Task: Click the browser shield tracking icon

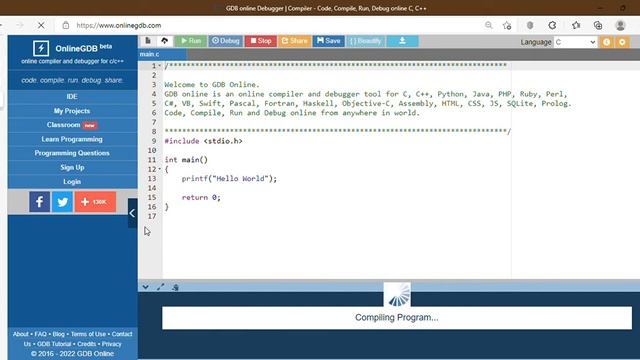Action: tap(530, 25)
